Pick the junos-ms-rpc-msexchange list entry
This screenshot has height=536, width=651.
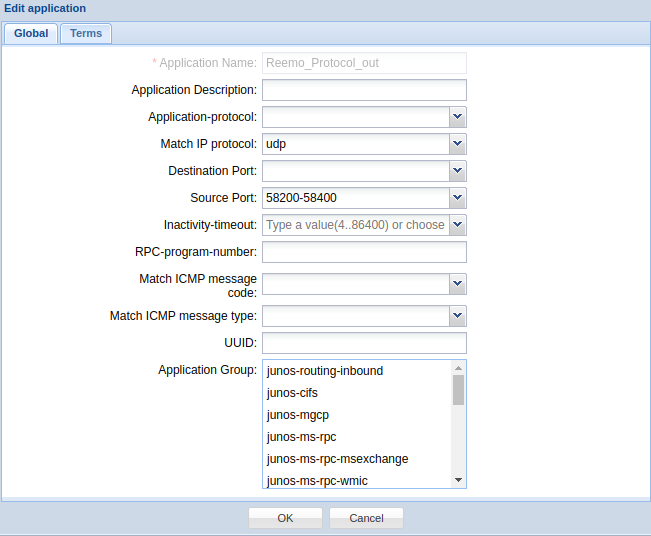(337, 459)
